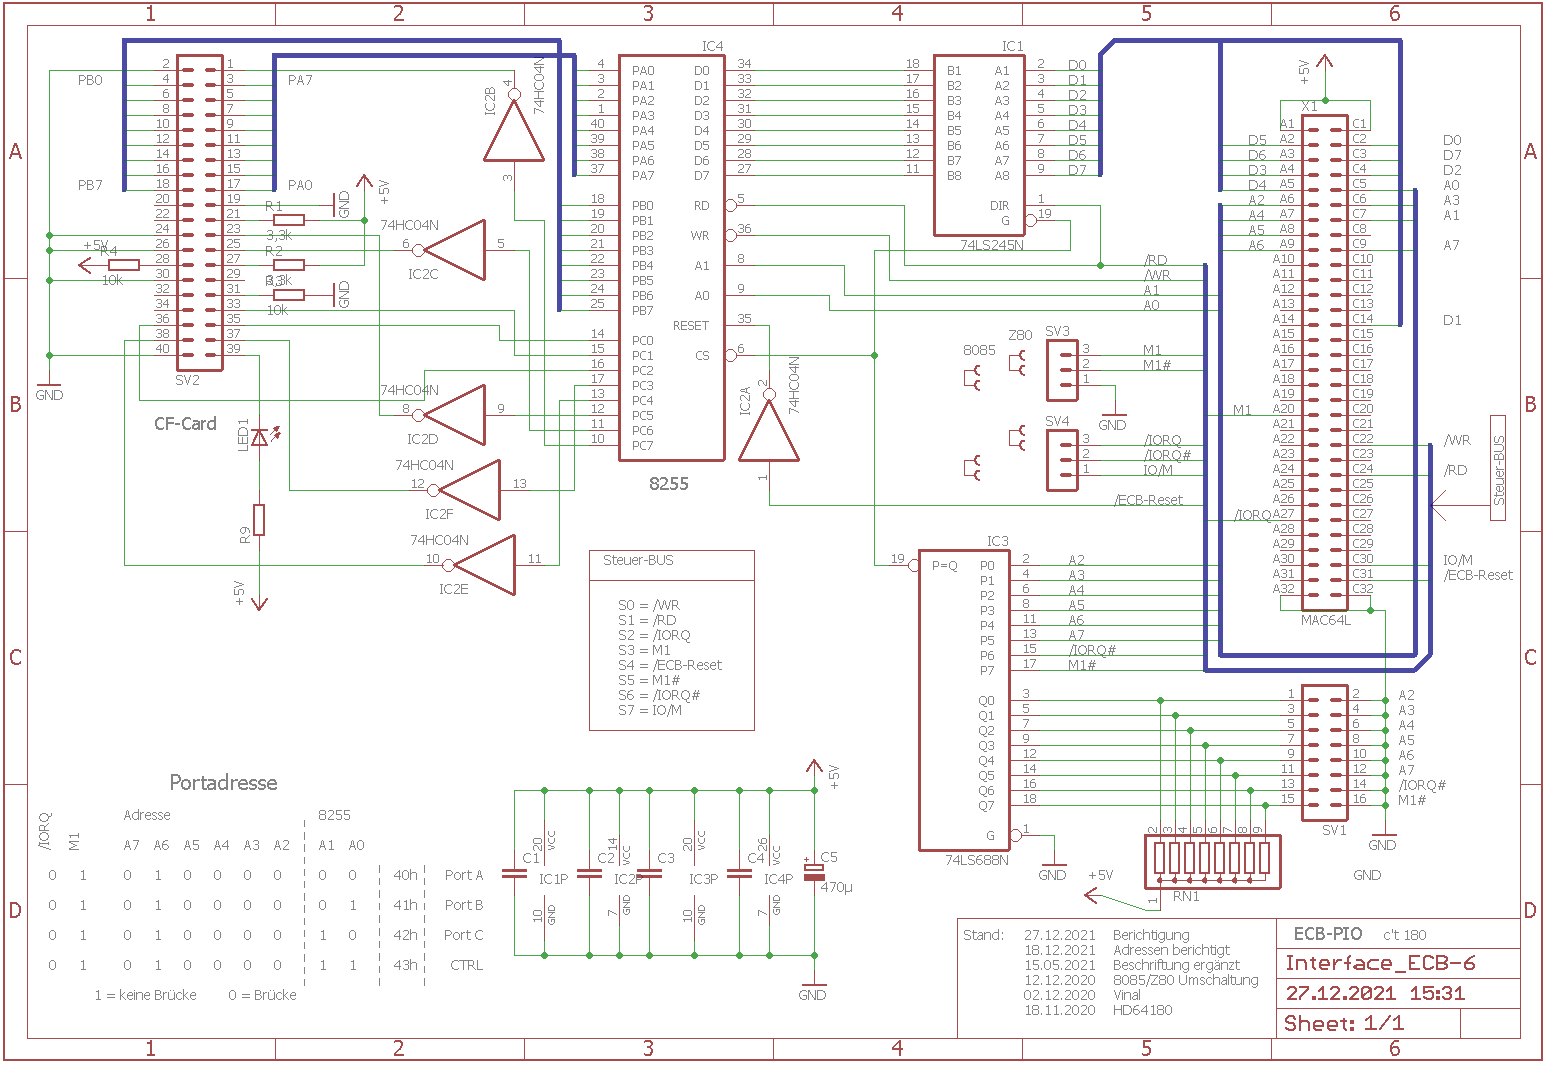Screen dimensions: 1545x1065
Task: Click the IC2B inverter triangle symbol
Action: pos(513,133)
